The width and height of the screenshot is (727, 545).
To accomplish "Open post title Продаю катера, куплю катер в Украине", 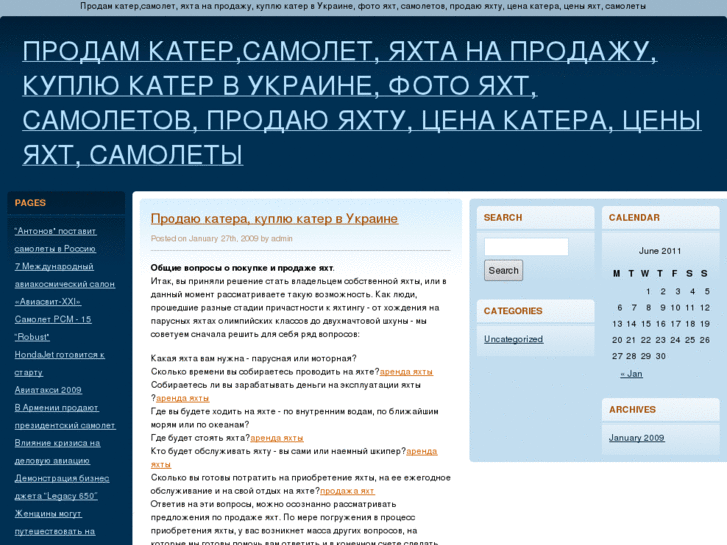I will coord(274,218).
